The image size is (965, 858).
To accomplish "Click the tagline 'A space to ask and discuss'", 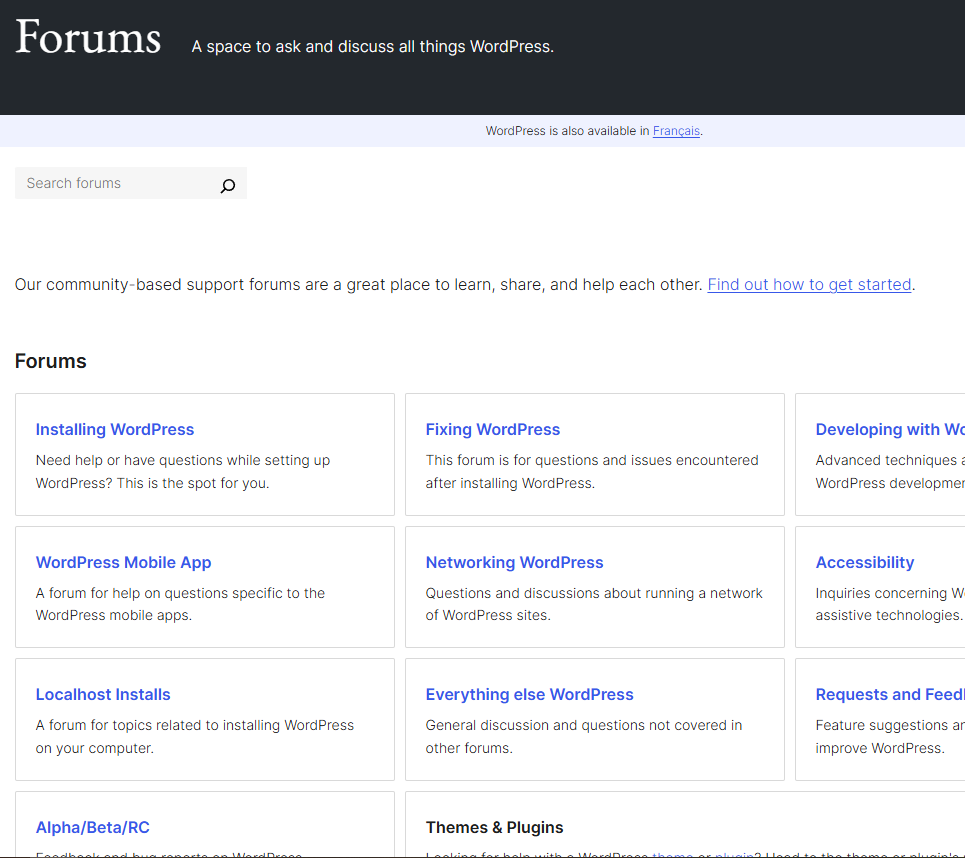I will point(372,47).
